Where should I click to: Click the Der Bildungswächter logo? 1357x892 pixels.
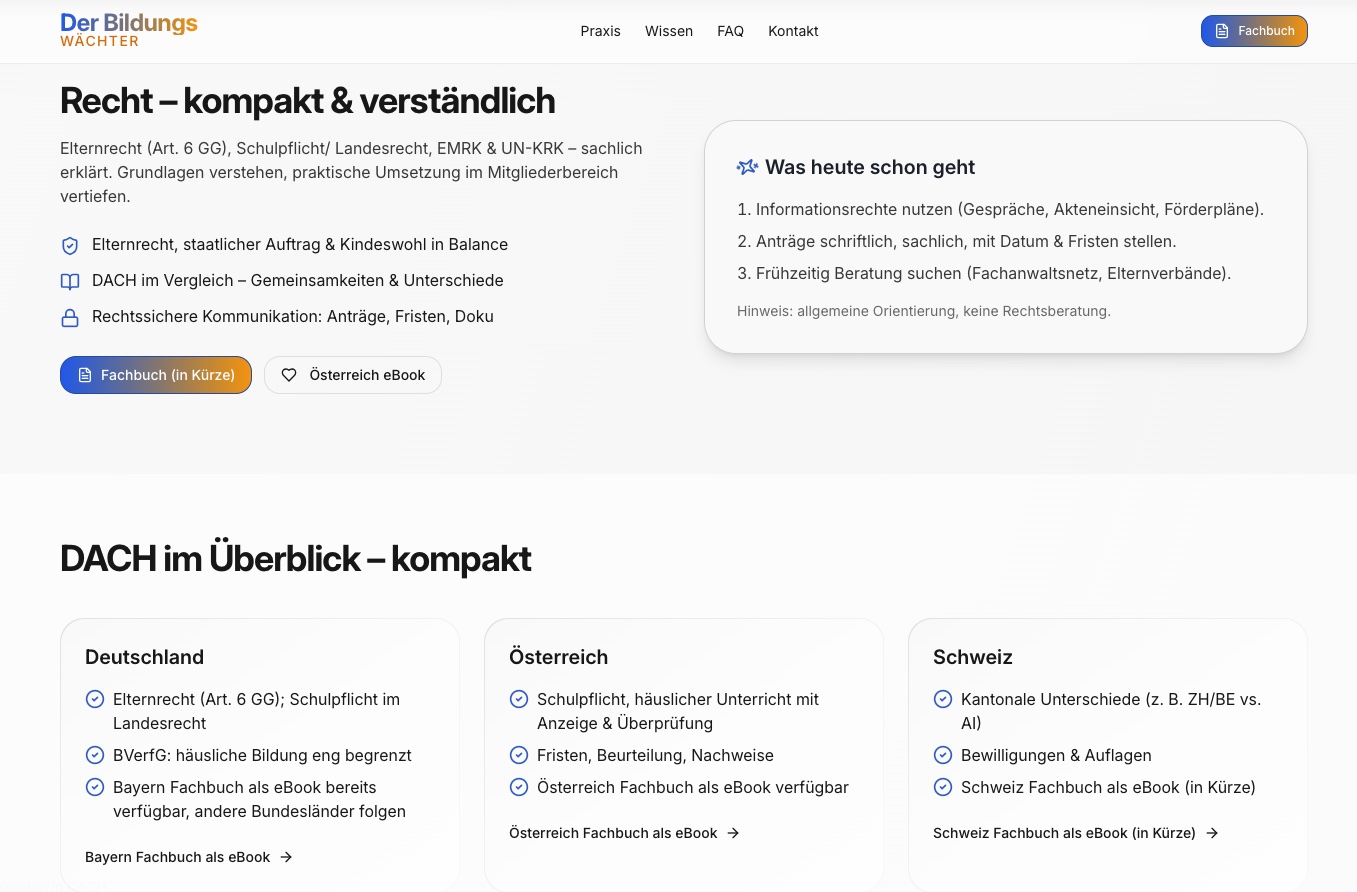tap(129, 29)
